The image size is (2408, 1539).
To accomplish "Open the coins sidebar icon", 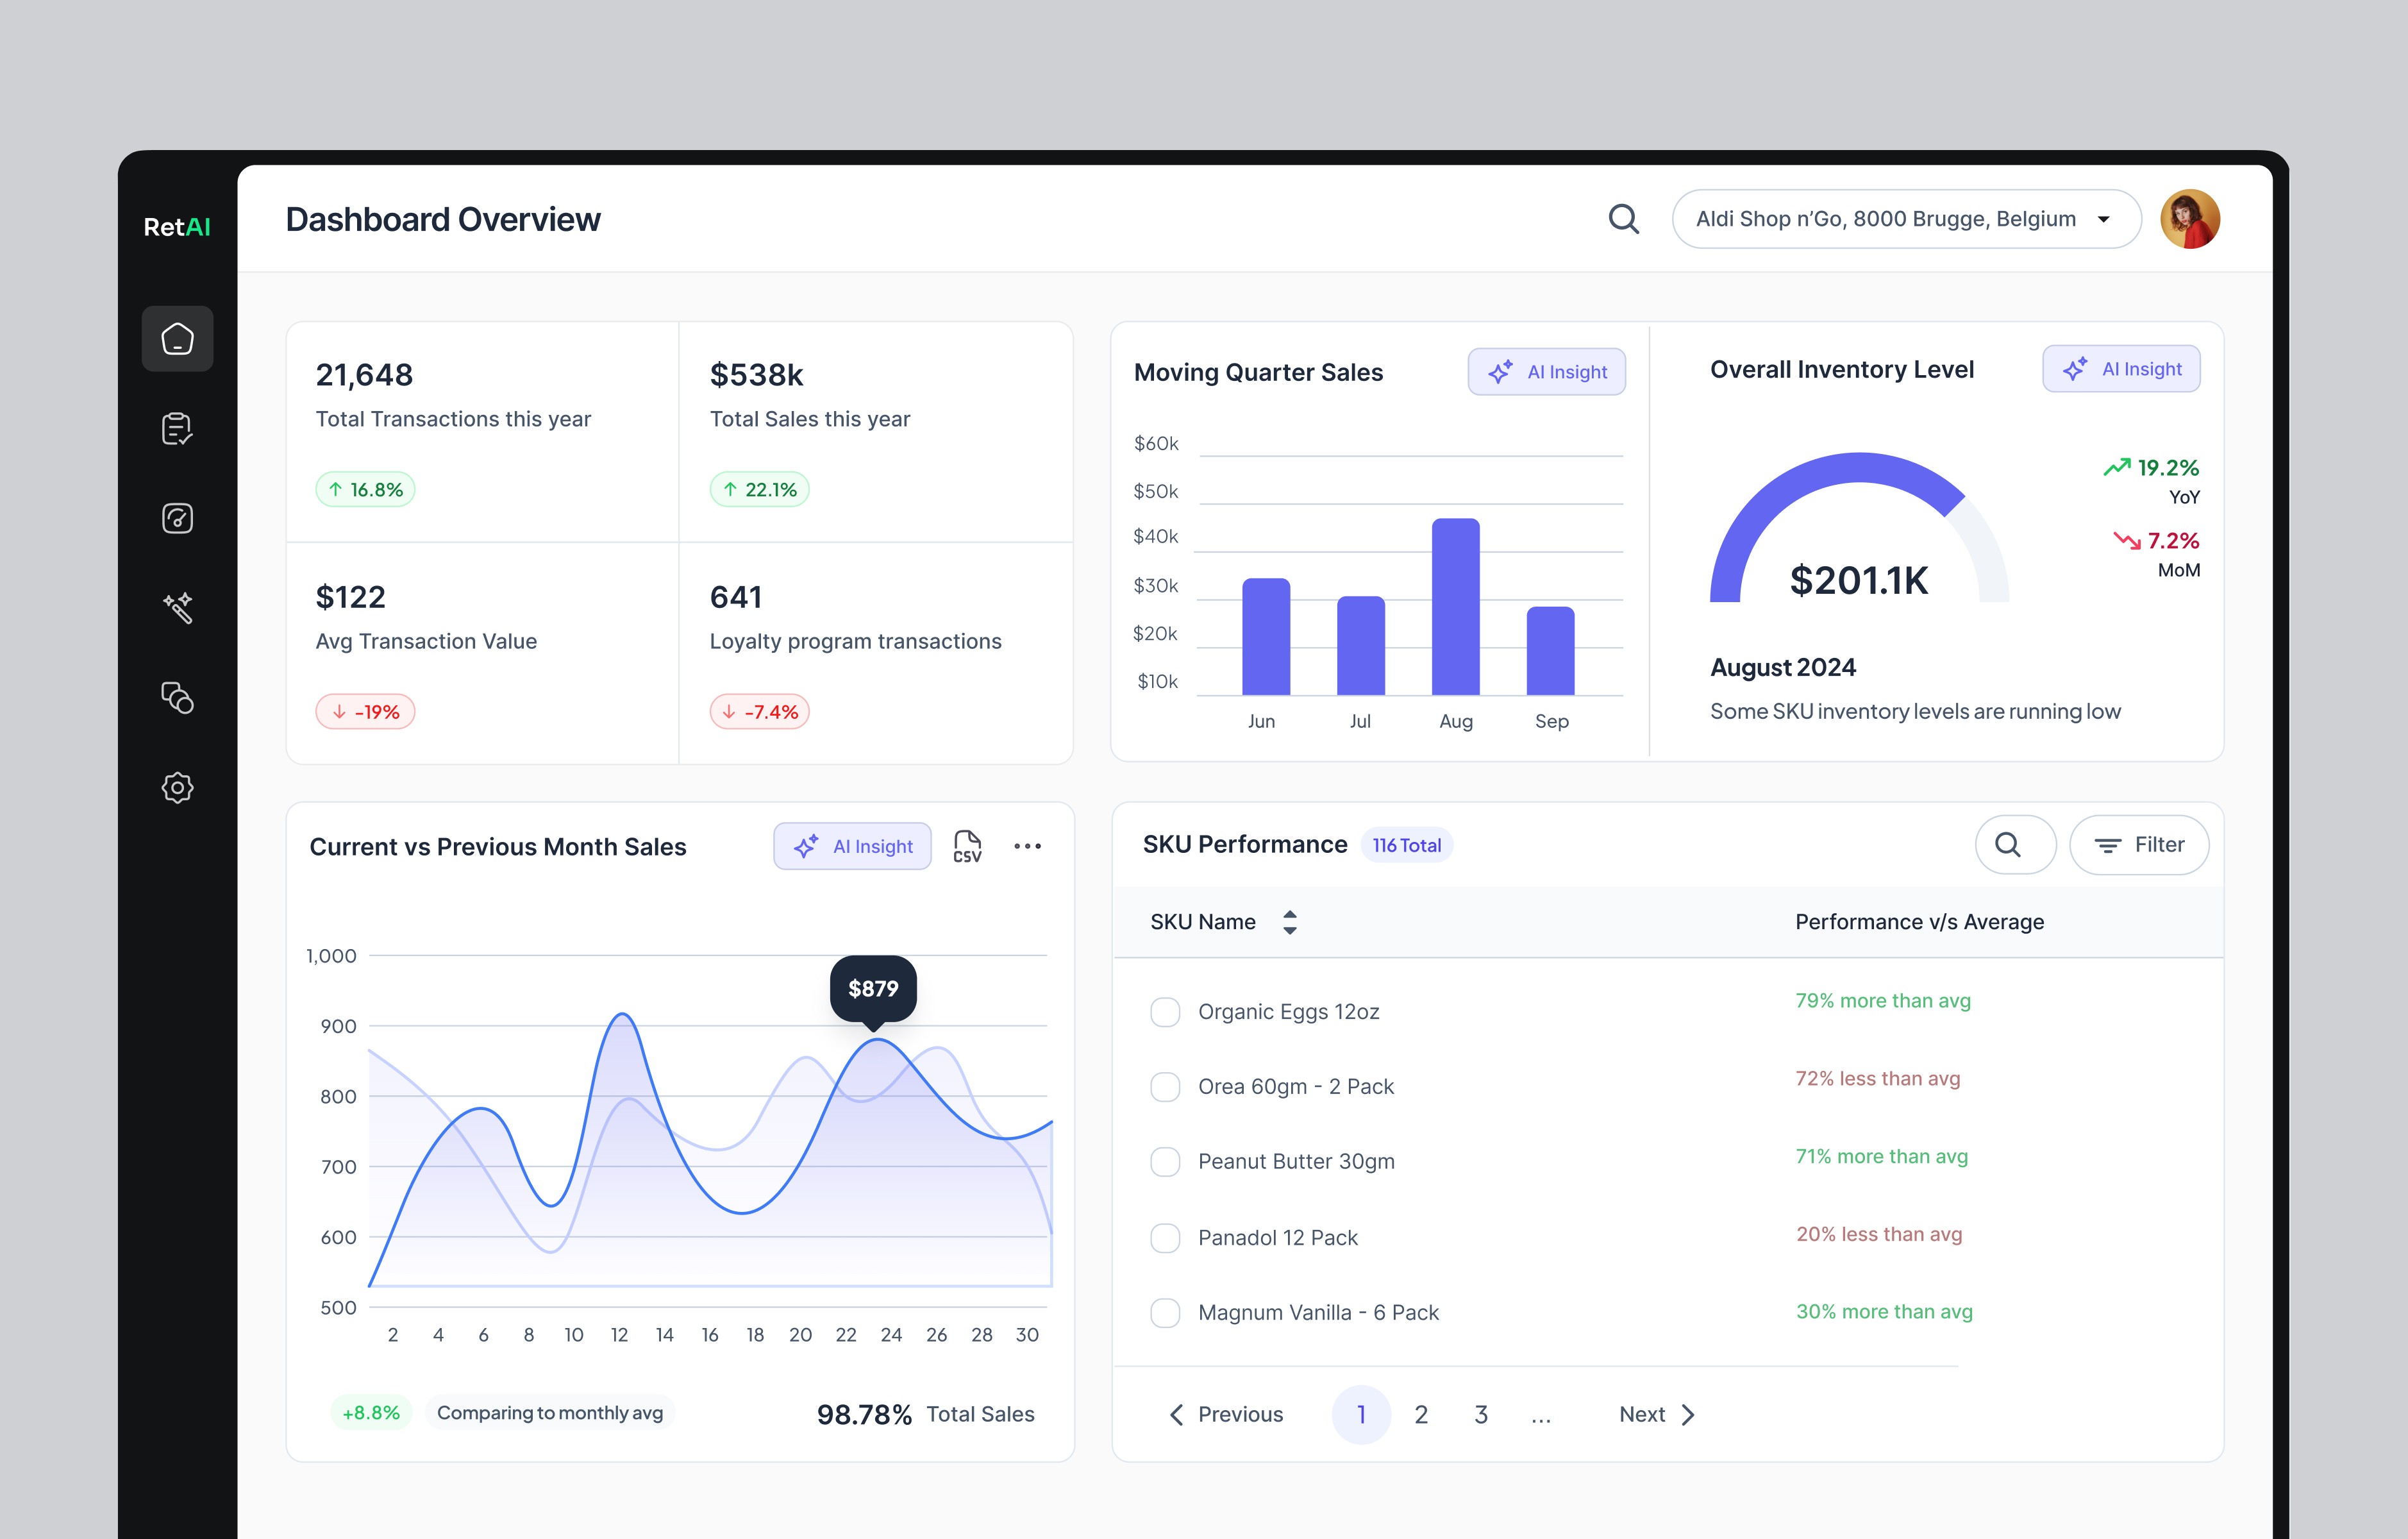I will (x=177, y=697).
